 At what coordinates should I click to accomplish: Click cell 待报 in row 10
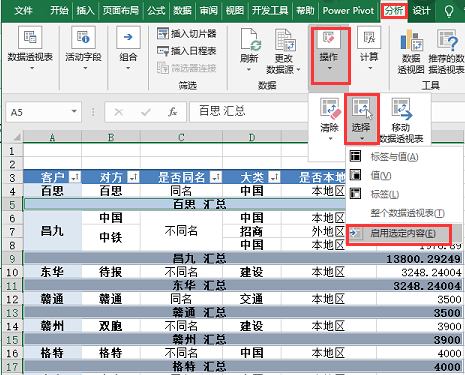click(x=111, y=272)
